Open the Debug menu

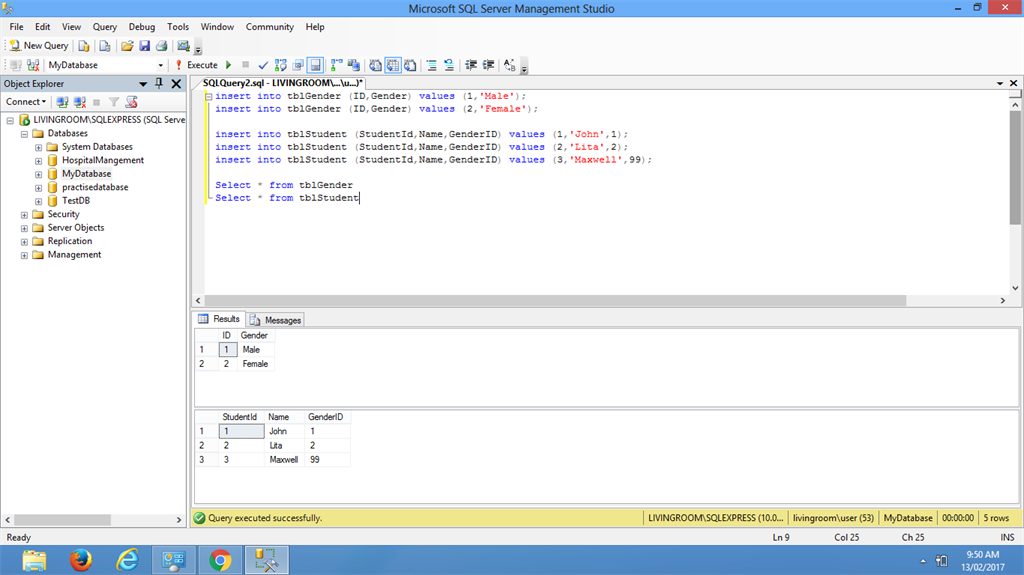click(142, 27)
